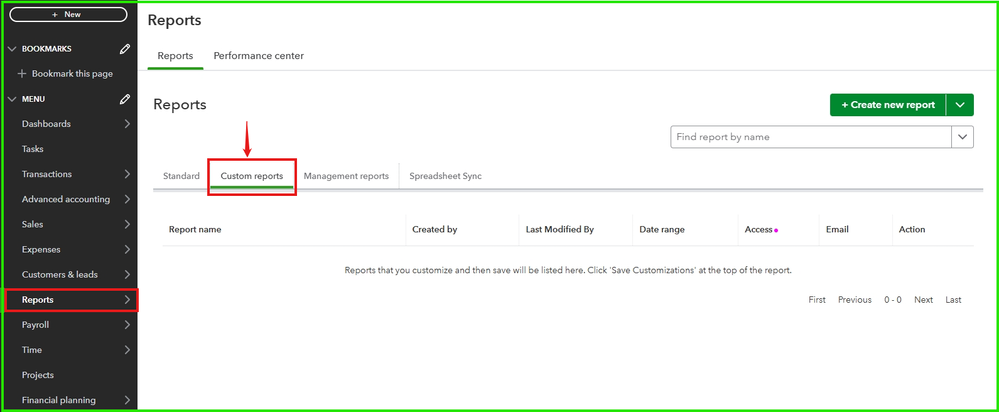Image resolution: width=999 pixels, height=412 pixels.
Task: Sort by the Report name column header
Action: click(195, 229)
